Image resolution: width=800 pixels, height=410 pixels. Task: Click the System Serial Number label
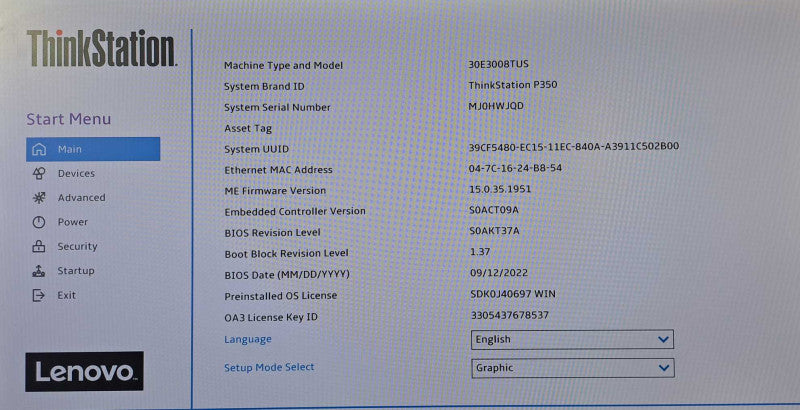coord(277,107)
